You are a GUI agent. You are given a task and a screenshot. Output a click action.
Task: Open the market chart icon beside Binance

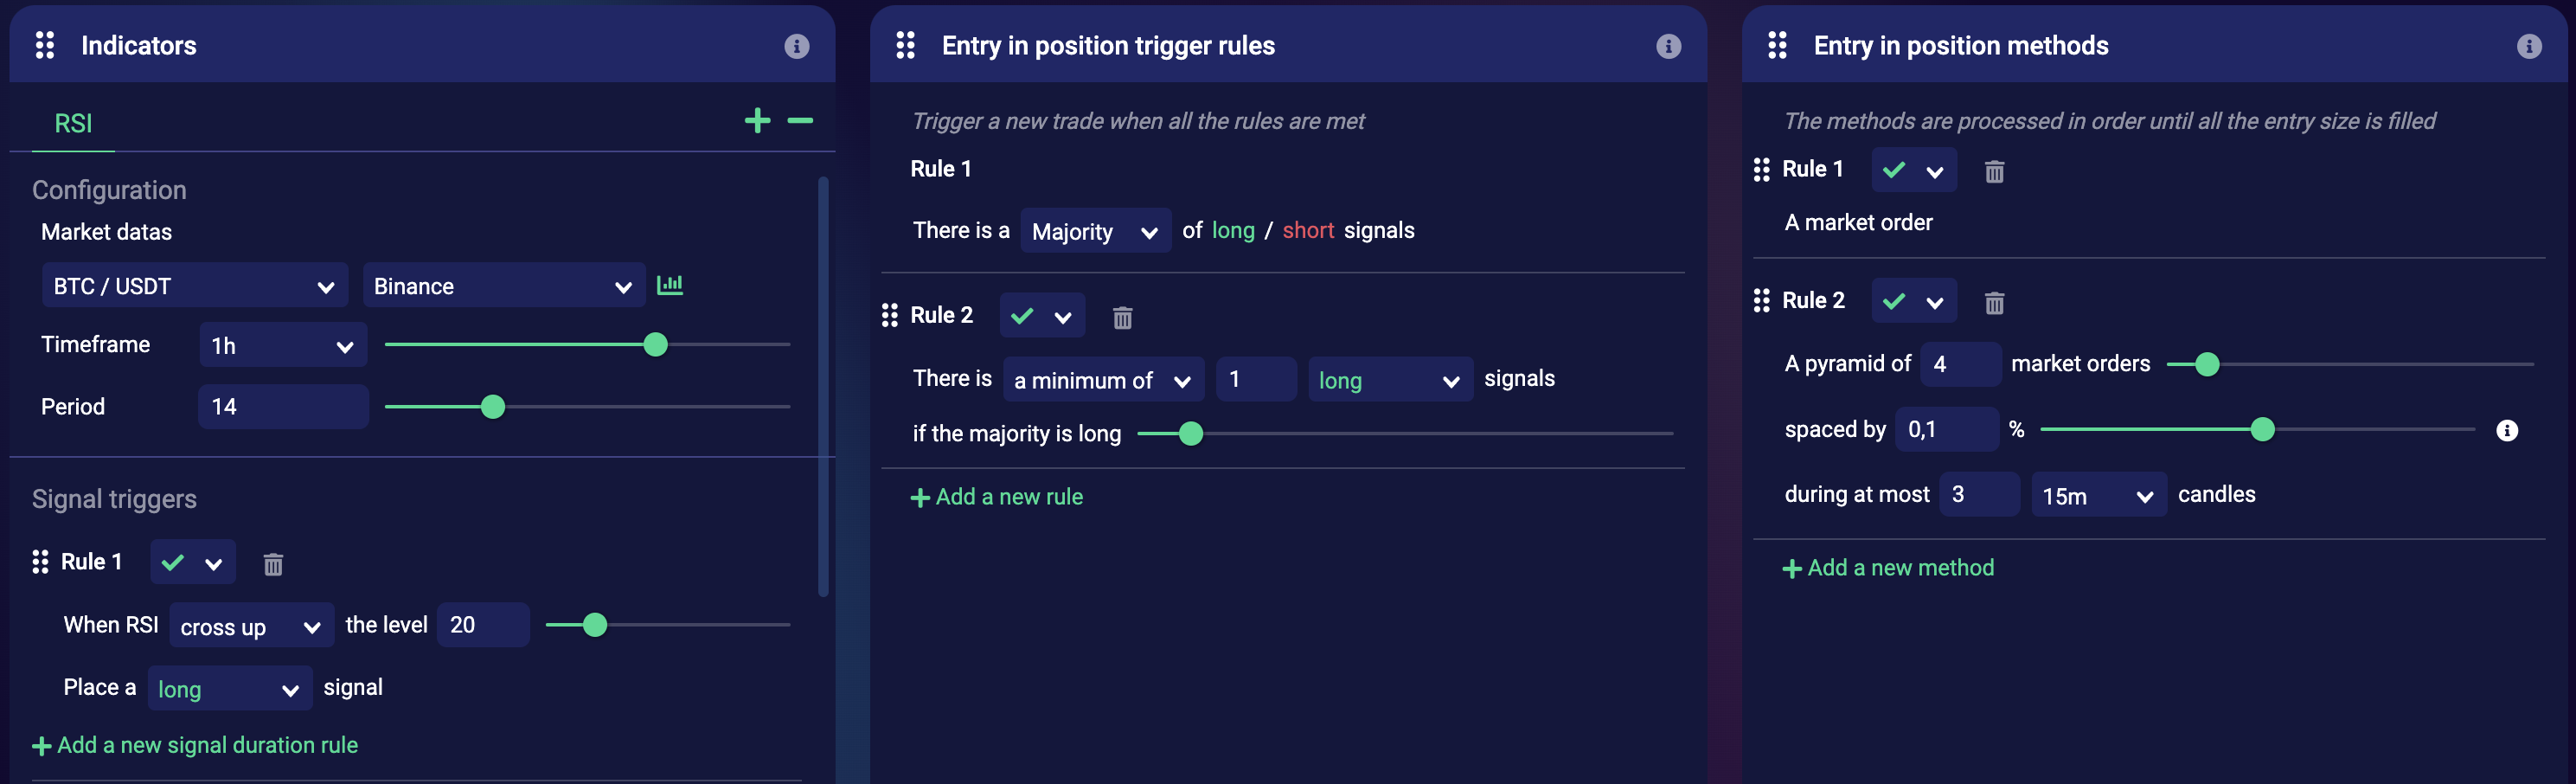pos(670,285)
